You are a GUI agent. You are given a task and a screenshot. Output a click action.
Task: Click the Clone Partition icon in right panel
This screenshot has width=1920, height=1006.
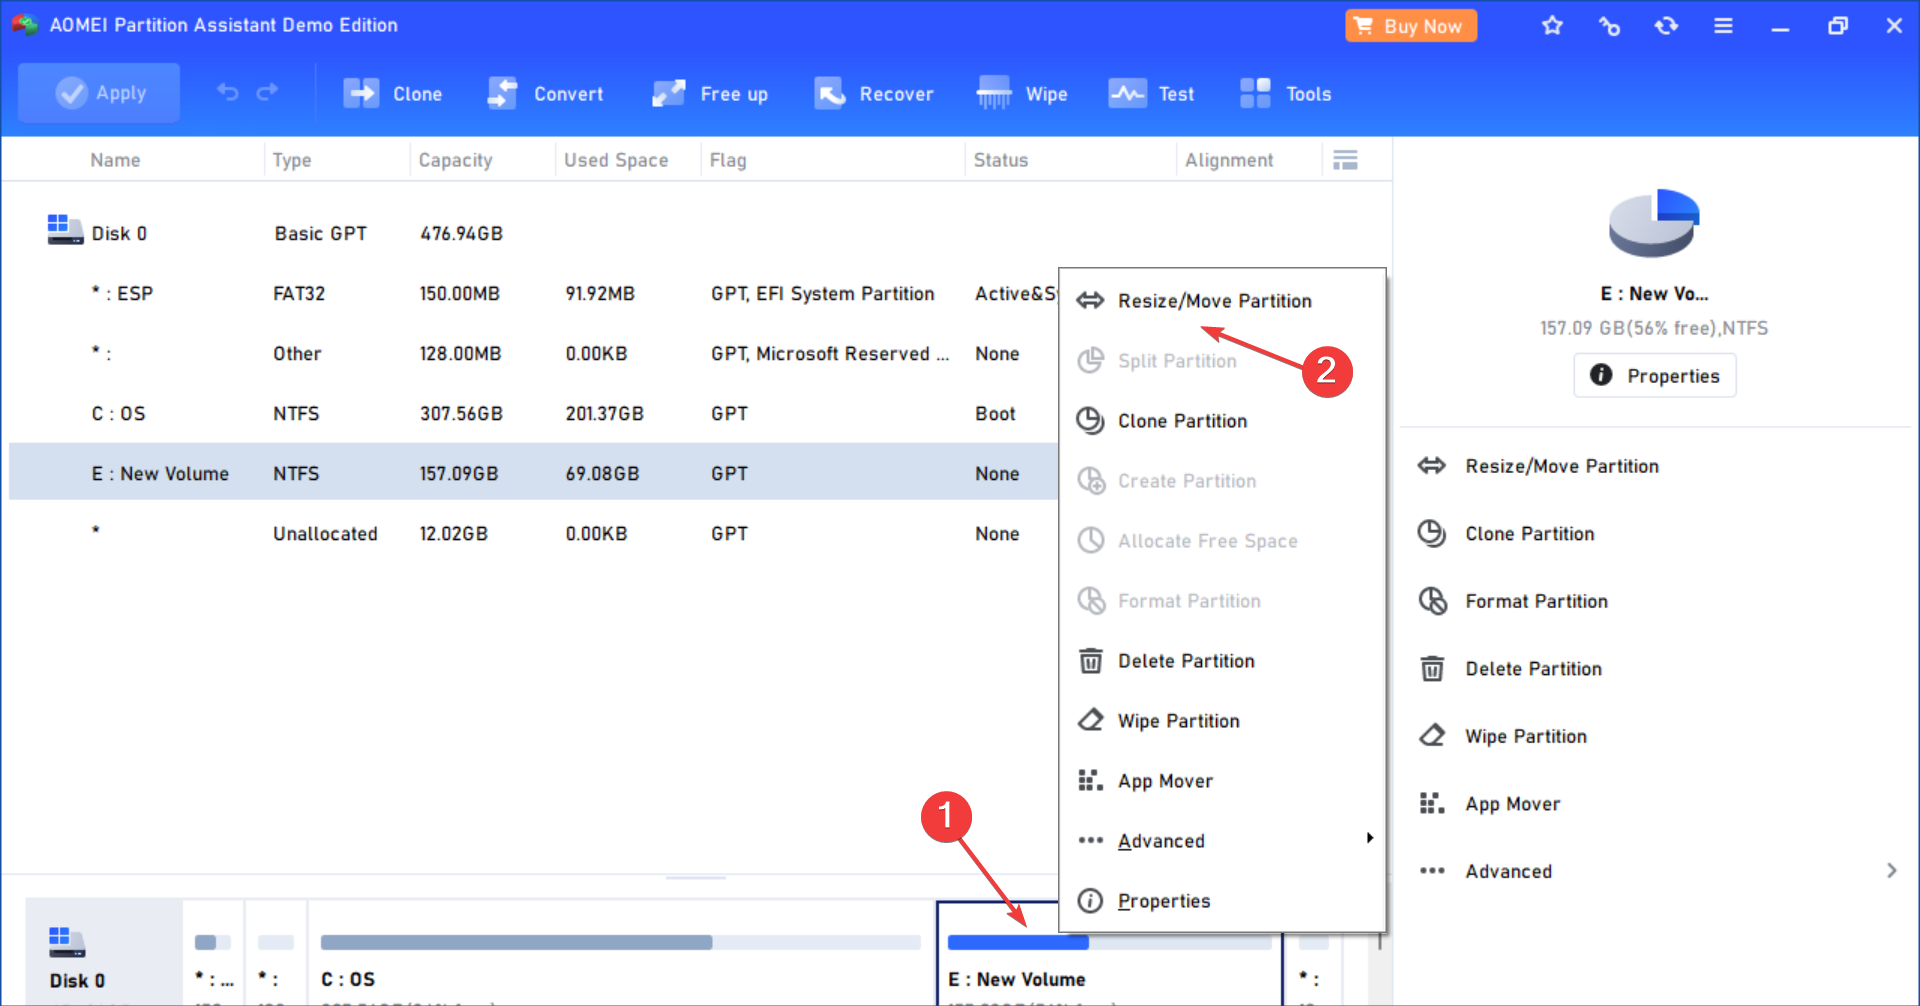pyautogui.click(x=1432, y=534)
